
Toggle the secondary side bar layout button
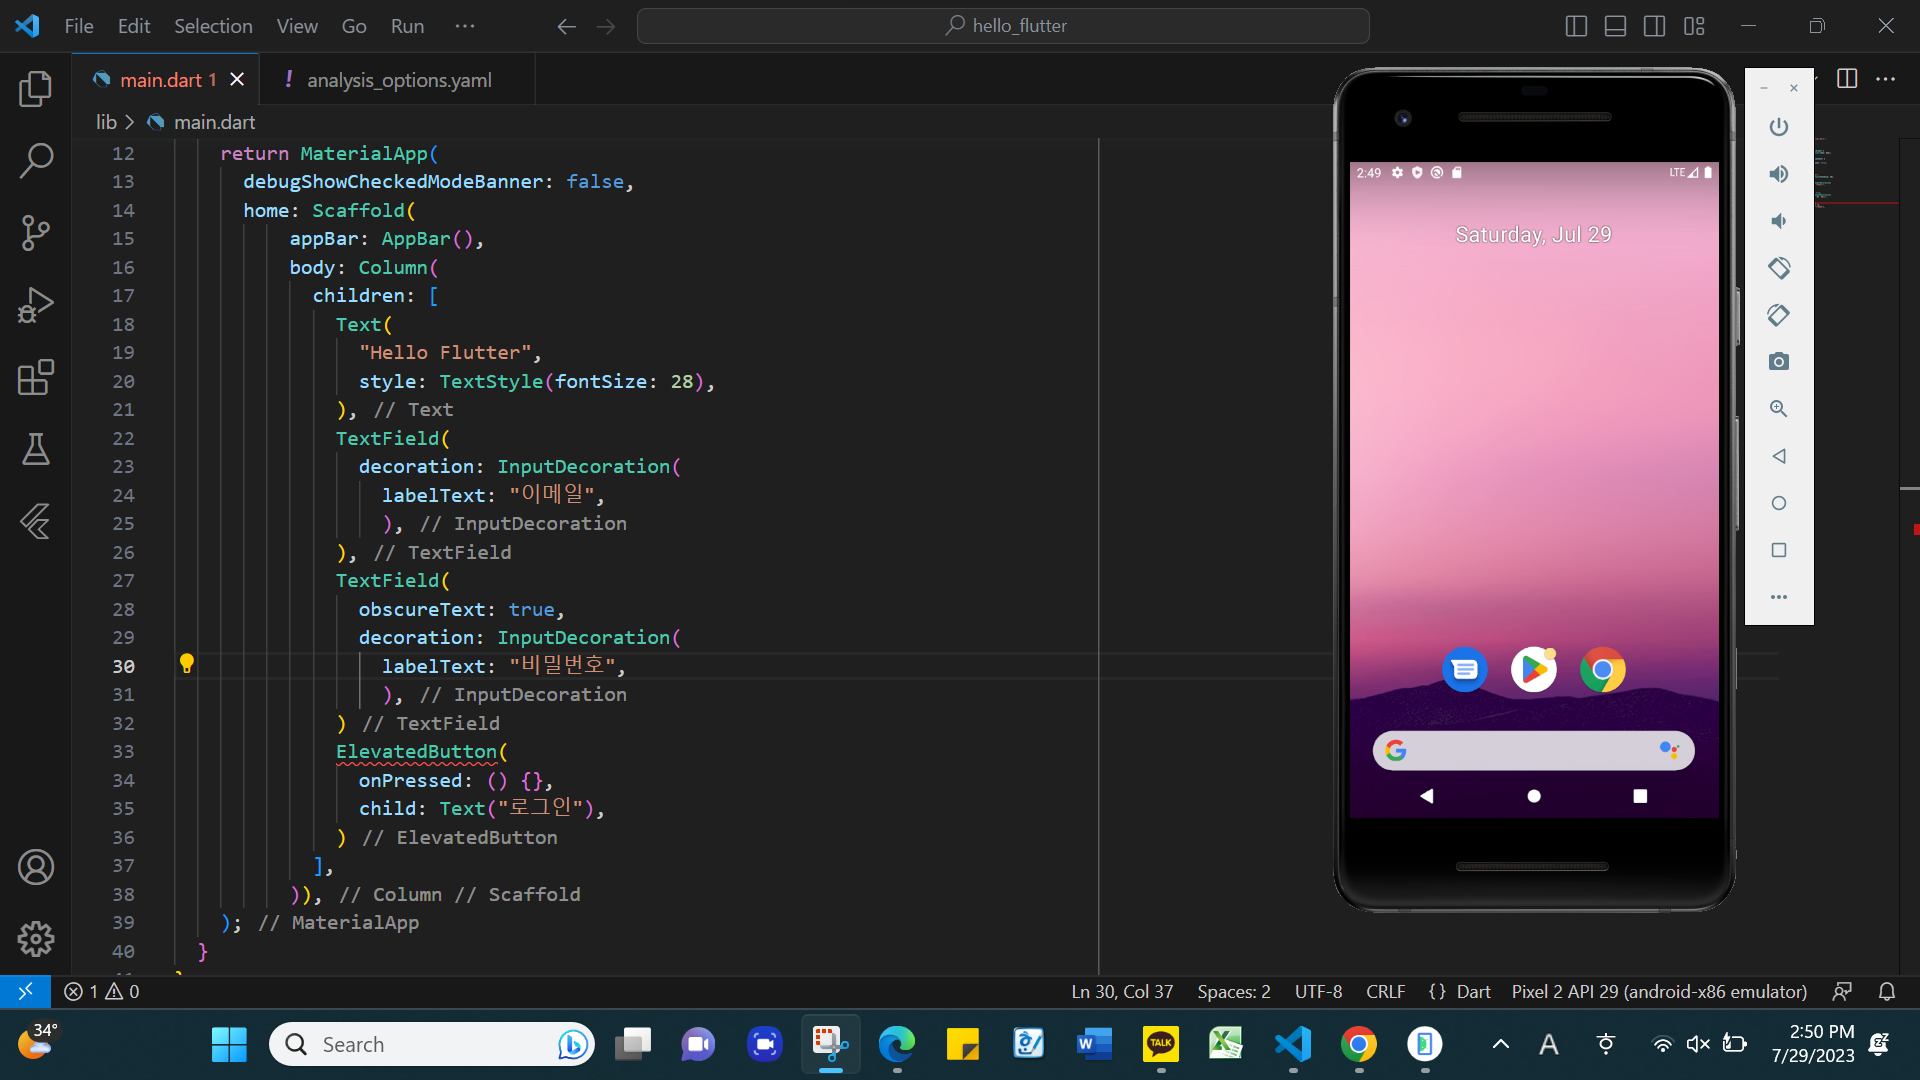[x=1654, y=26]
